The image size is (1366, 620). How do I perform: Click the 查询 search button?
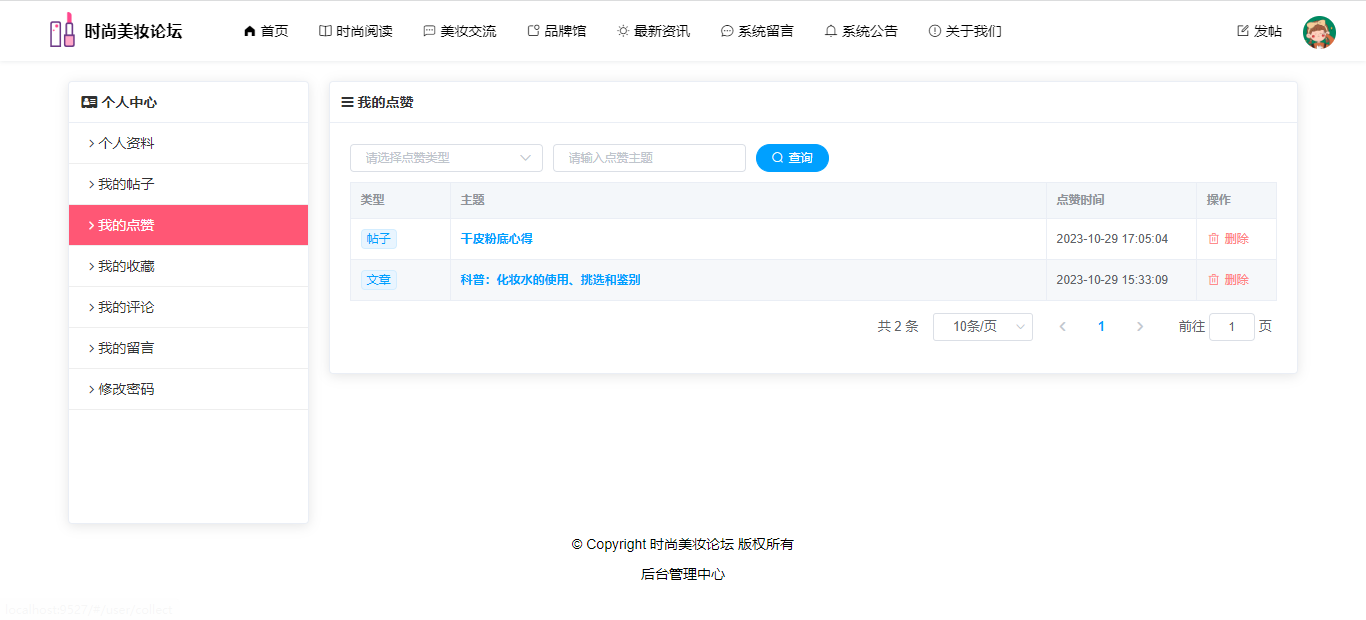point(792,158)
